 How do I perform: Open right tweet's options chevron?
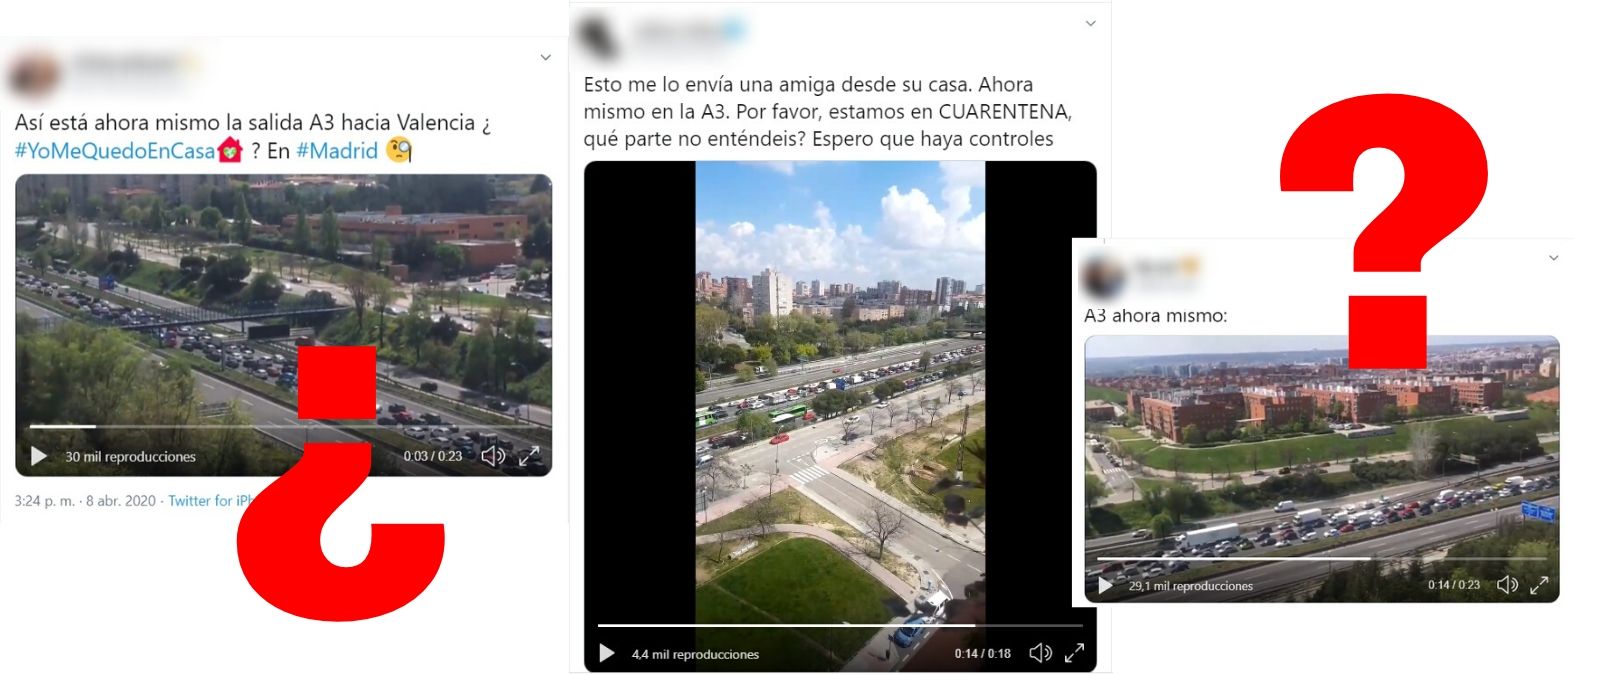coord(1554,258)
